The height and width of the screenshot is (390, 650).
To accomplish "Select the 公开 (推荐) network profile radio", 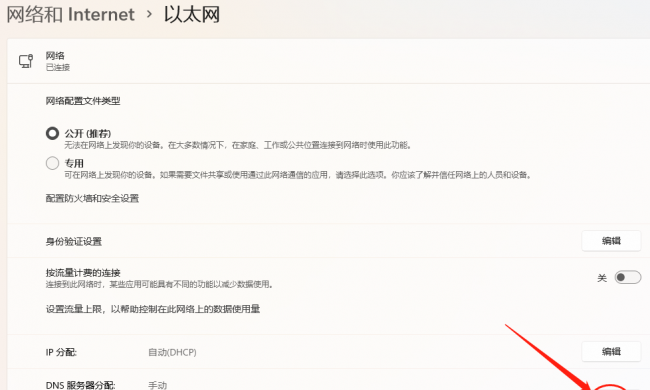I will (x=52, y=133).
